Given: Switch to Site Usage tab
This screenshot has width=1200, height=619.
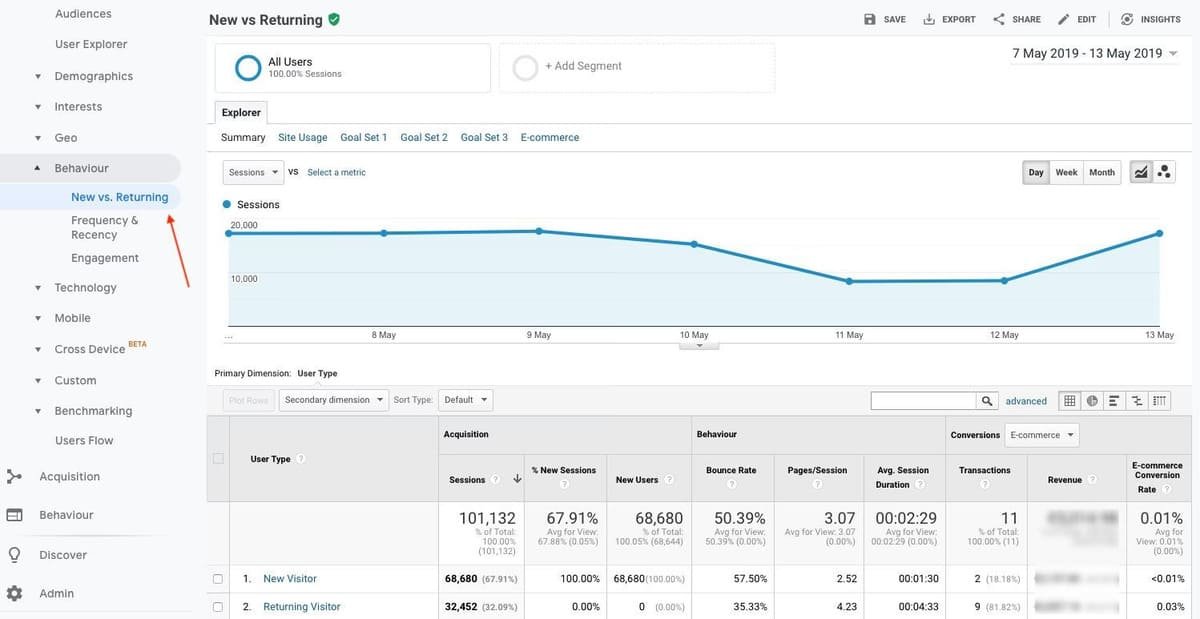Looking at the screenshot, I should tap(302, 137).
